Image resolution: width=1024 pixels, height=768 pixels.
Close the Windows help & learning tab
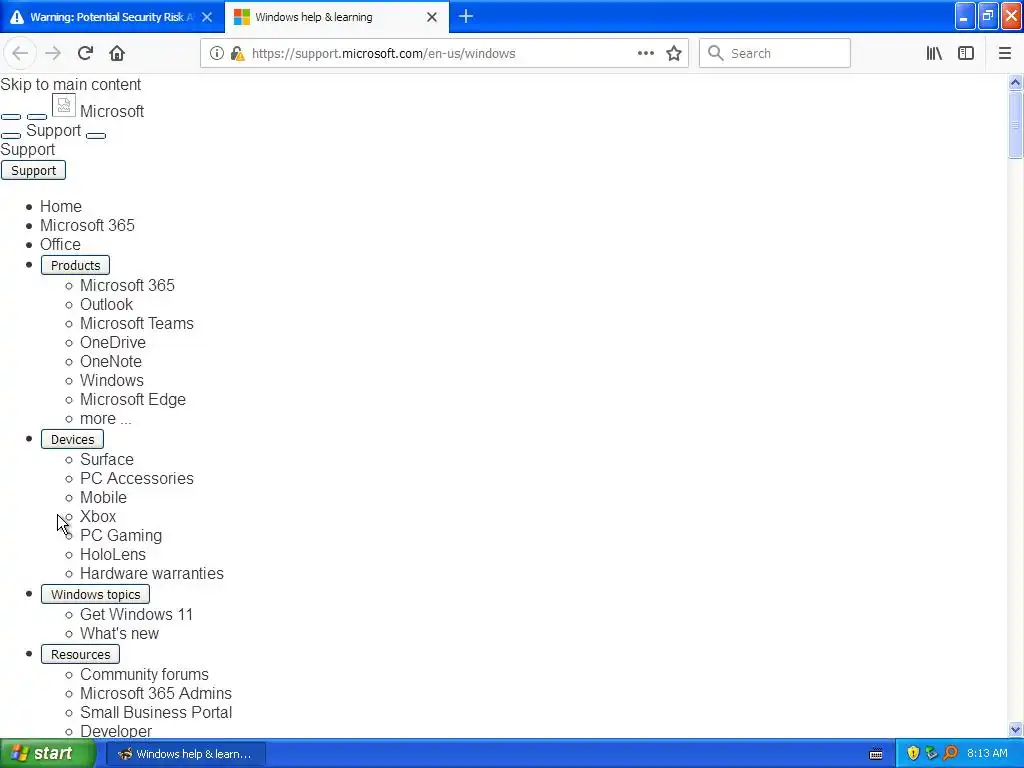pos(432,17)
